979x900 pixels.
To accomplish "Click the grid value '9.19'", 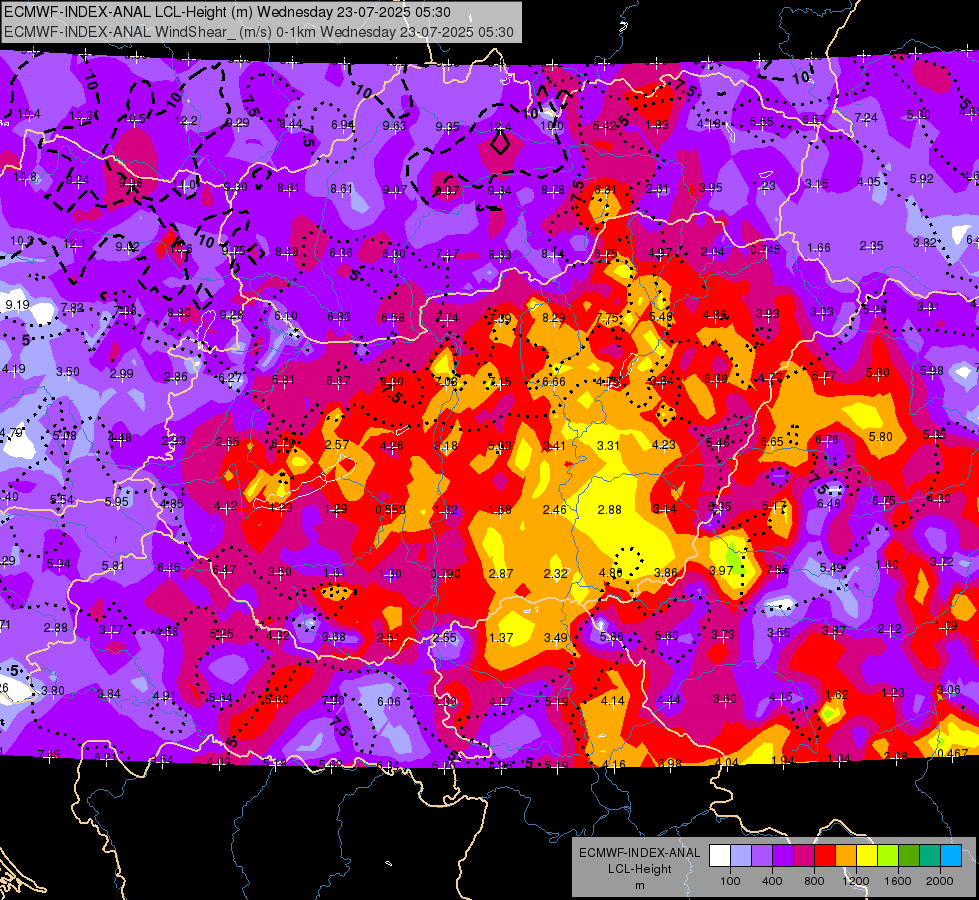I will point(17,305).
